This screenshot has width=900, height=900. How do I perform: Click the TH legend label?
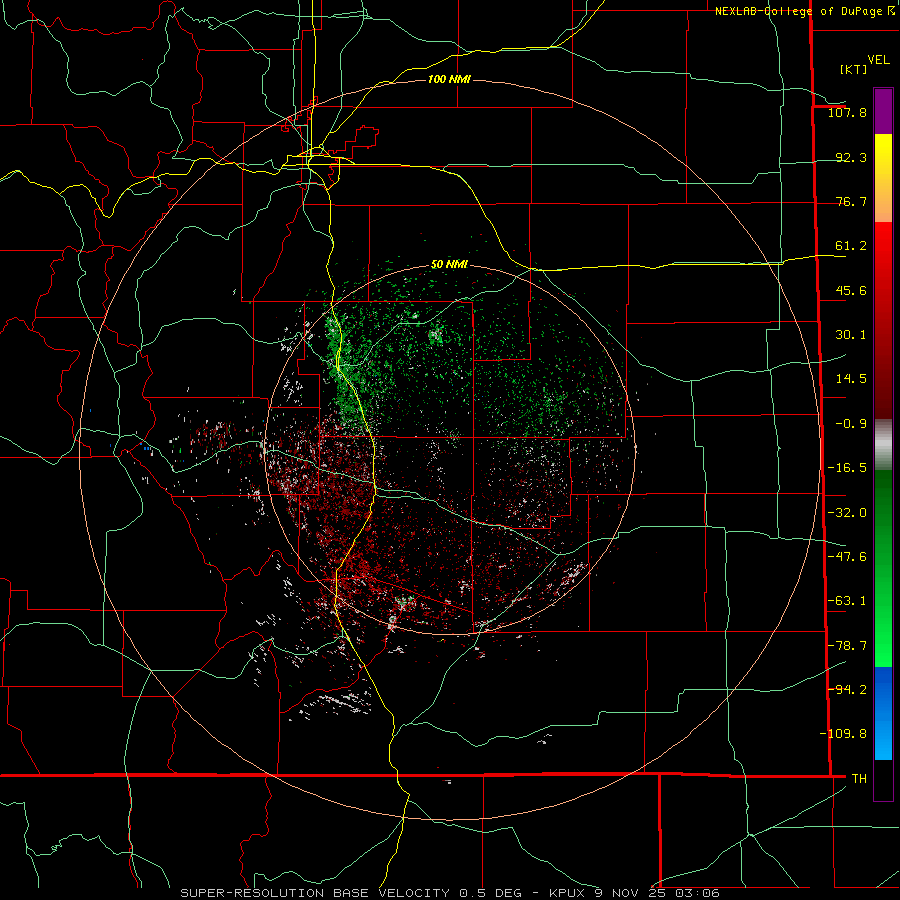coord(859,778)
